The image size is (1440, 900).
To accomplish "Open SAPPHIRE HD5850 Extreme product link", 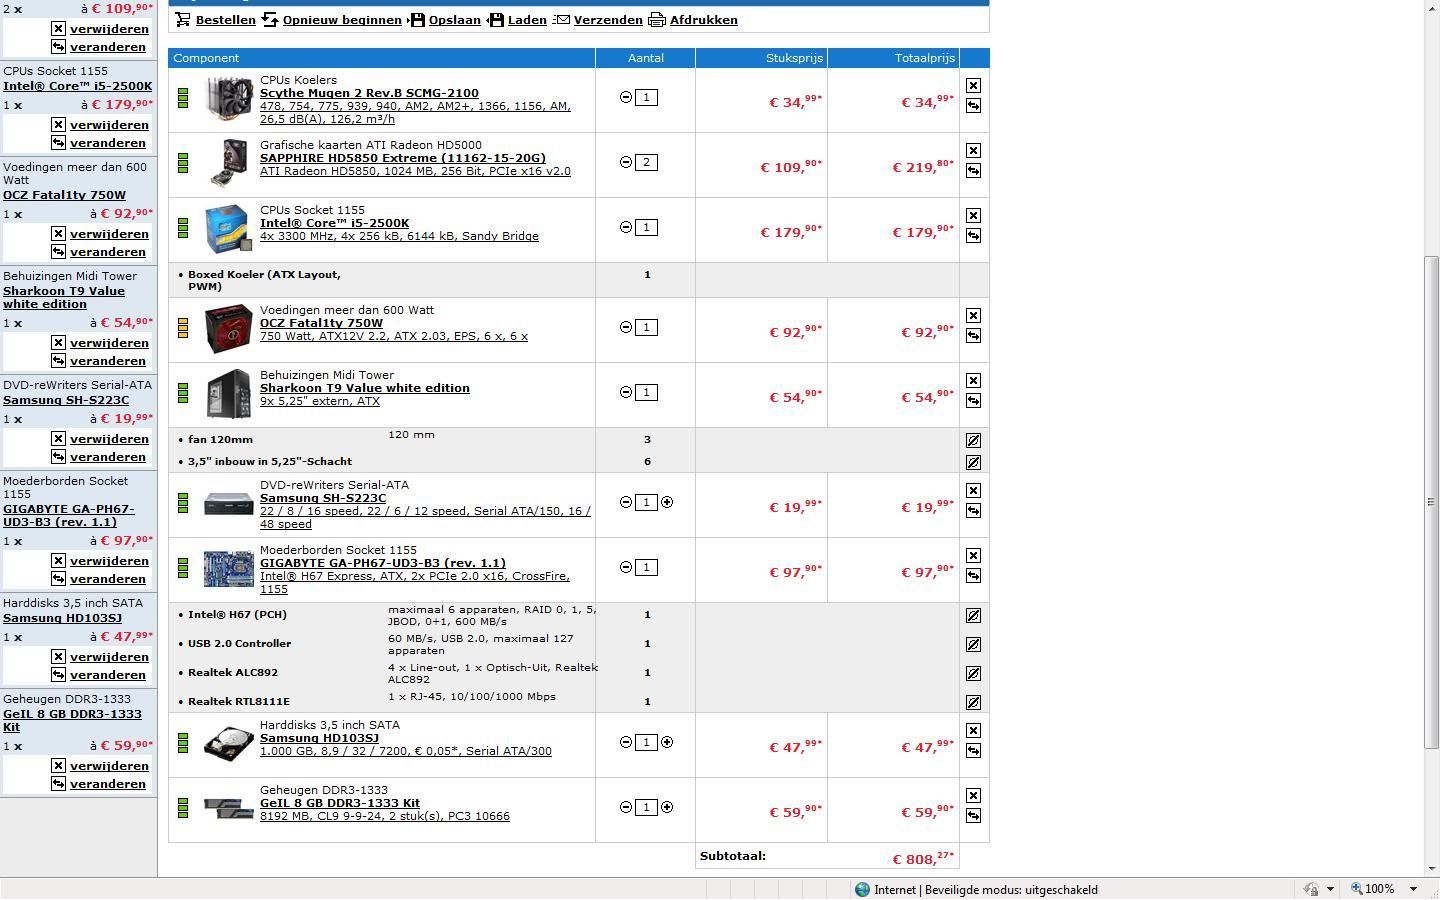I will point(403,158).
